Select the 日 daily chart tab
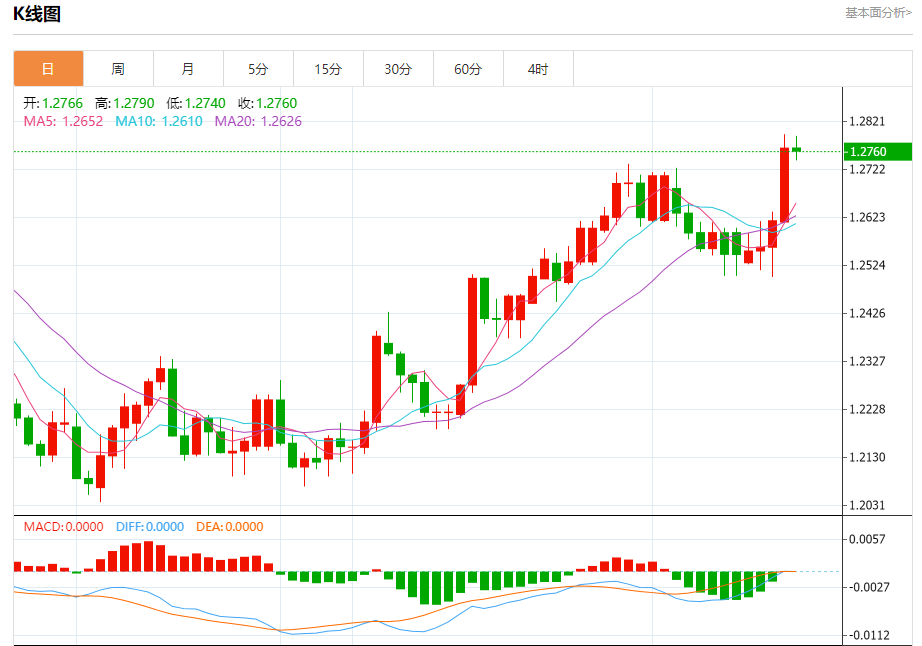 (48, 69)
